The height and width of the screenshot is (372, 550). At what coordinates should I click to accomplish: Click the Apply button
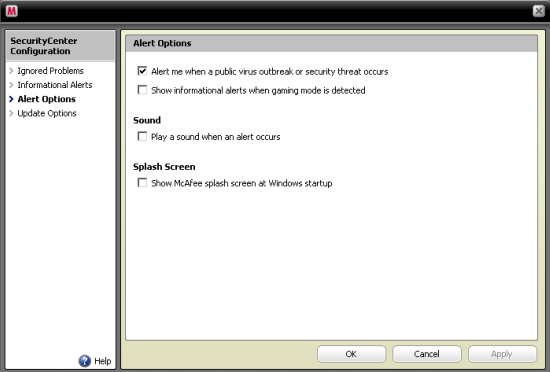[502, 354]
